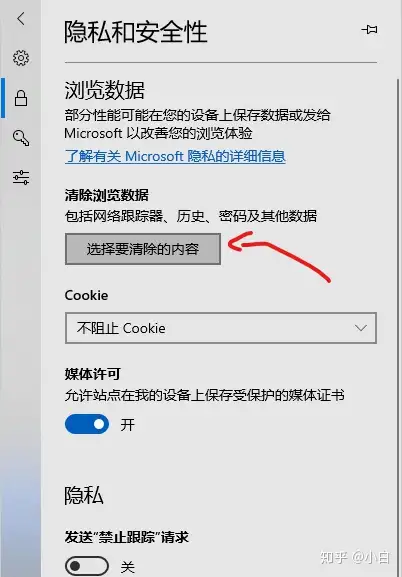Enable the 发送禁止跟踪请求 toggle
This screenshot has height=577, width=402.
[x=87, y=566]
